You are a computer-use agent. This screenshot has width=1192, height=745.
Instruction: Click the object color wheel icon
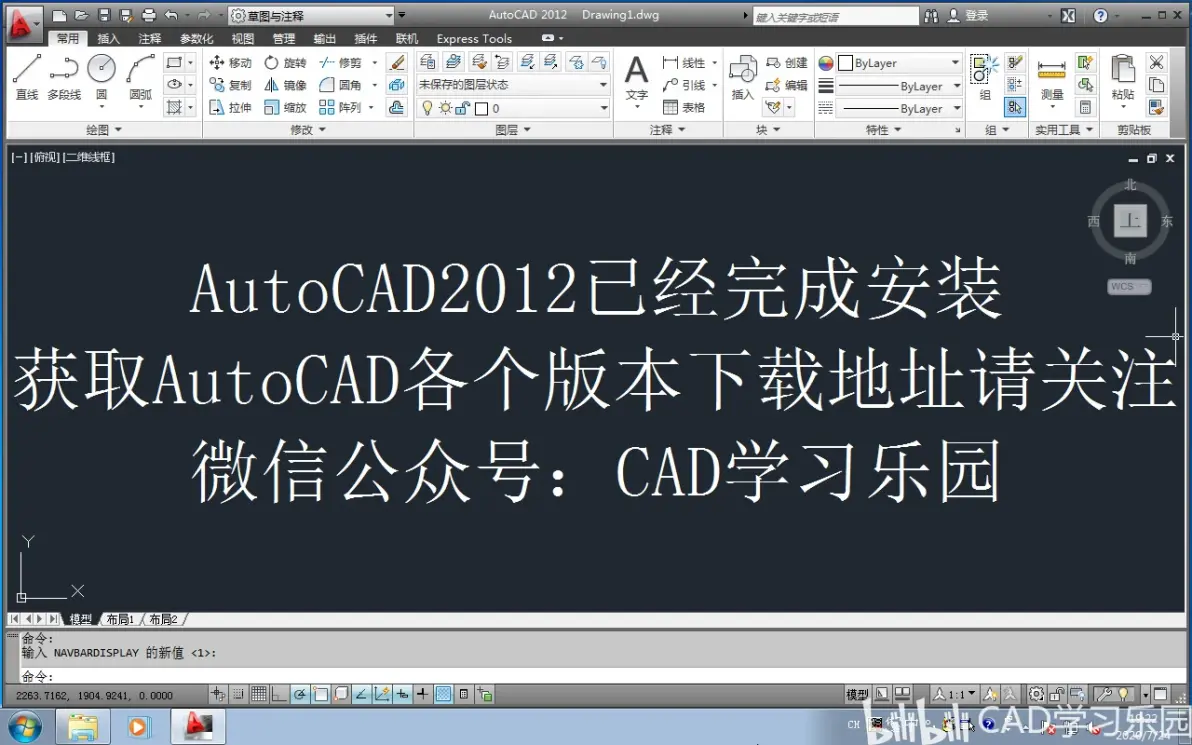pyautogui.click(x=826, y=63)
